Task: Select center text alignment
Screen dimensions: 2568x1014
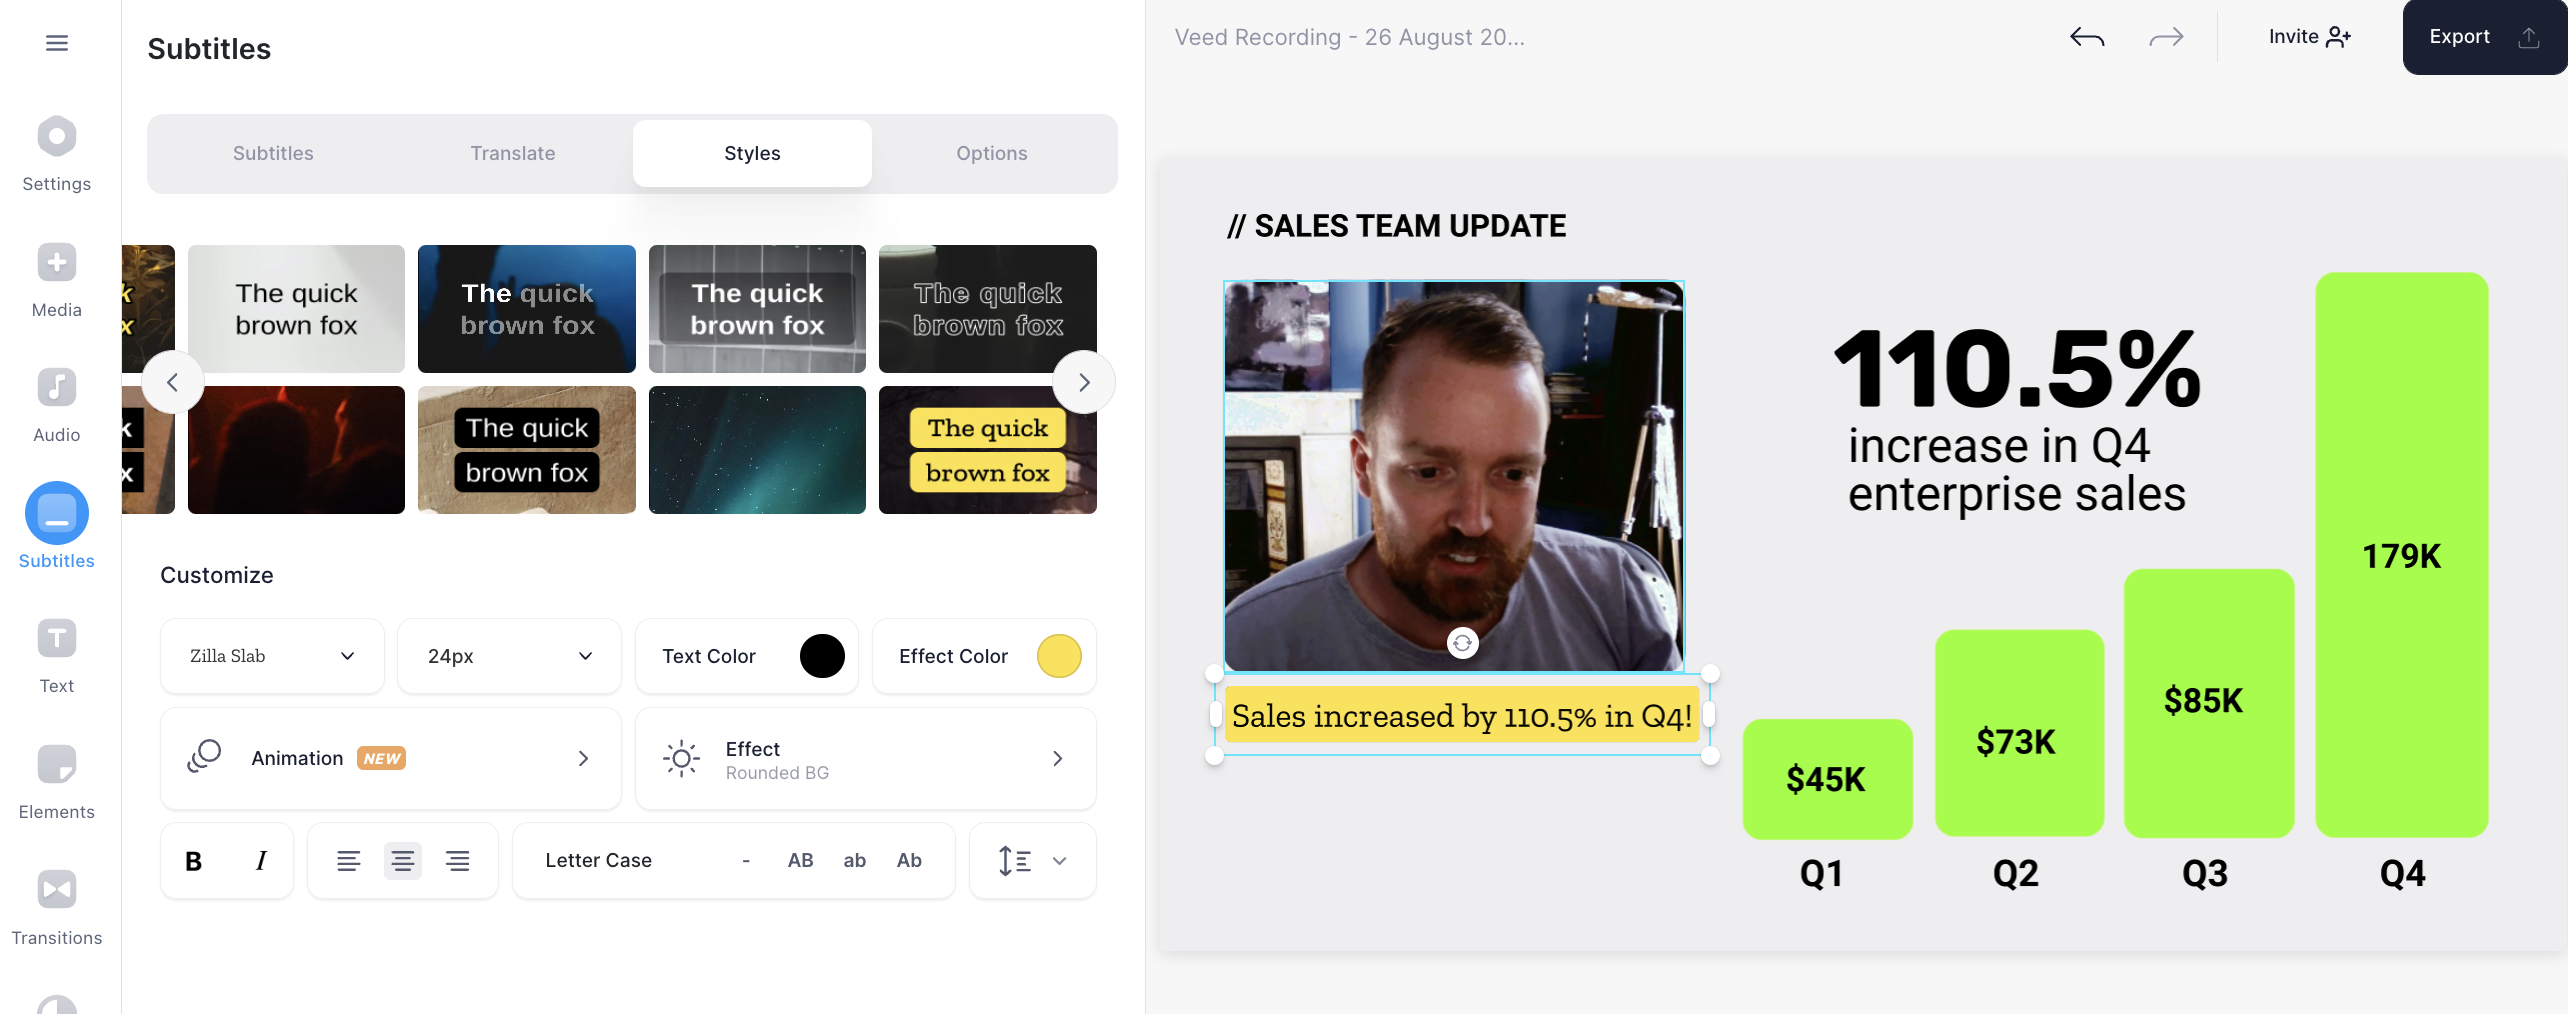Action: pos(403,861)
